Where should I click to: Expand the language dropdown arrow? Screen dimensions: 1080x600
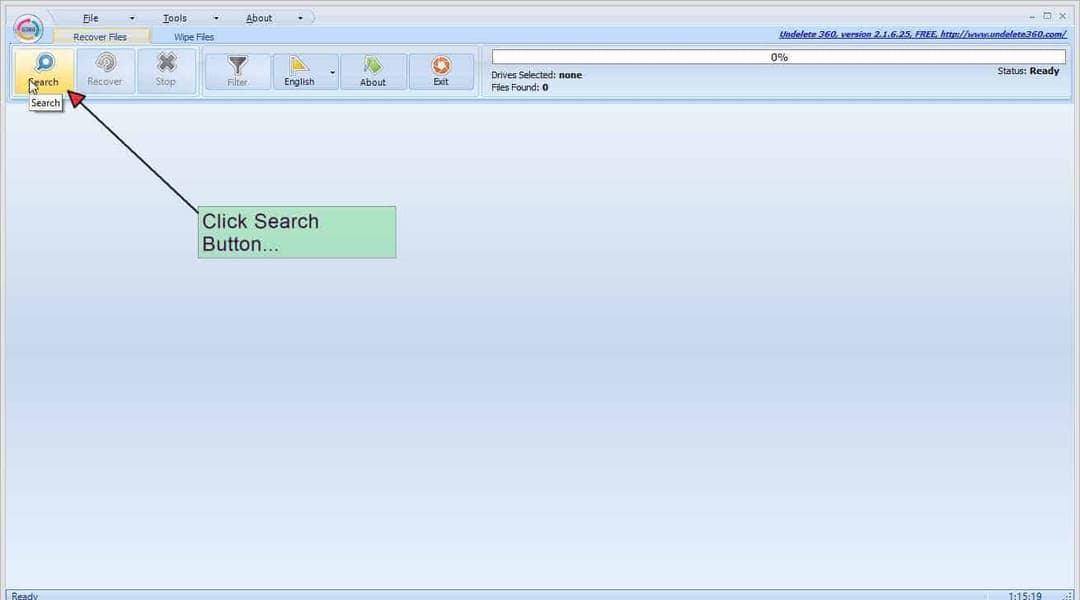click(x=333, y=72)
